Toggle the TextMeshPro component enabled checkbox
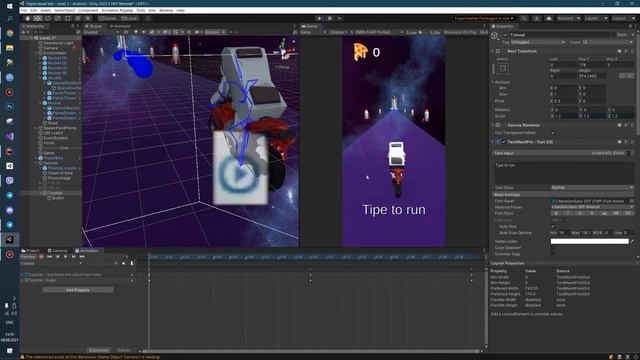The height and width of the screenshot is (360, 640). tap(504, 142)
